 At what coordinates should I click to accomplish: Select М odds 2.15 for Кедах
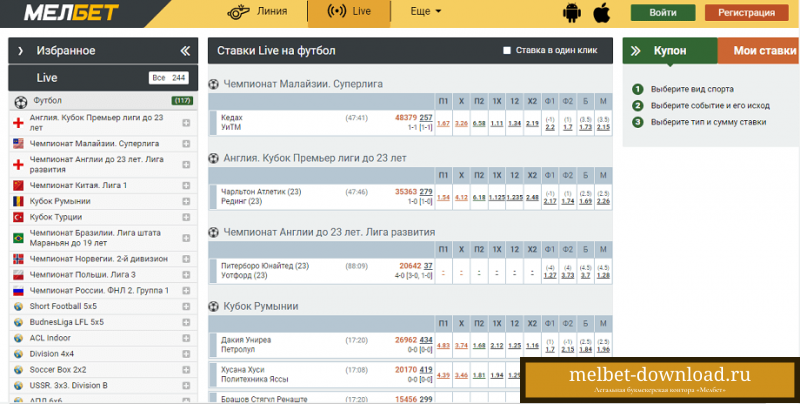coord(603,127)
